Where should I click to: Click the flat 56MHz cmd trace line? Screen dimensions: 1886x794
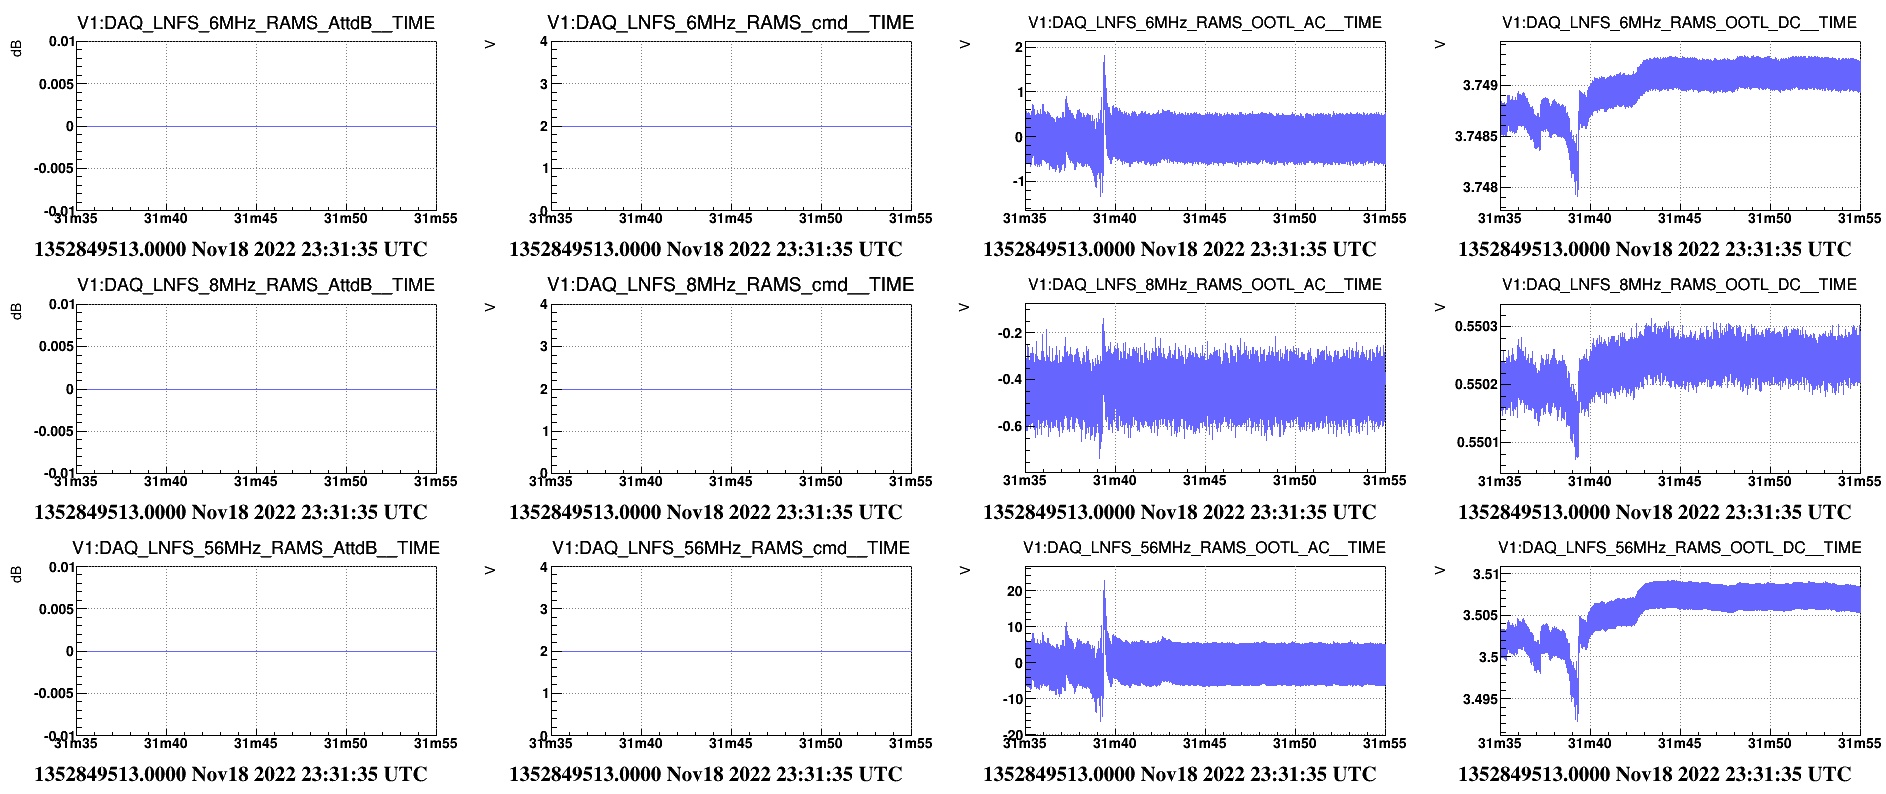coord(731,651)
